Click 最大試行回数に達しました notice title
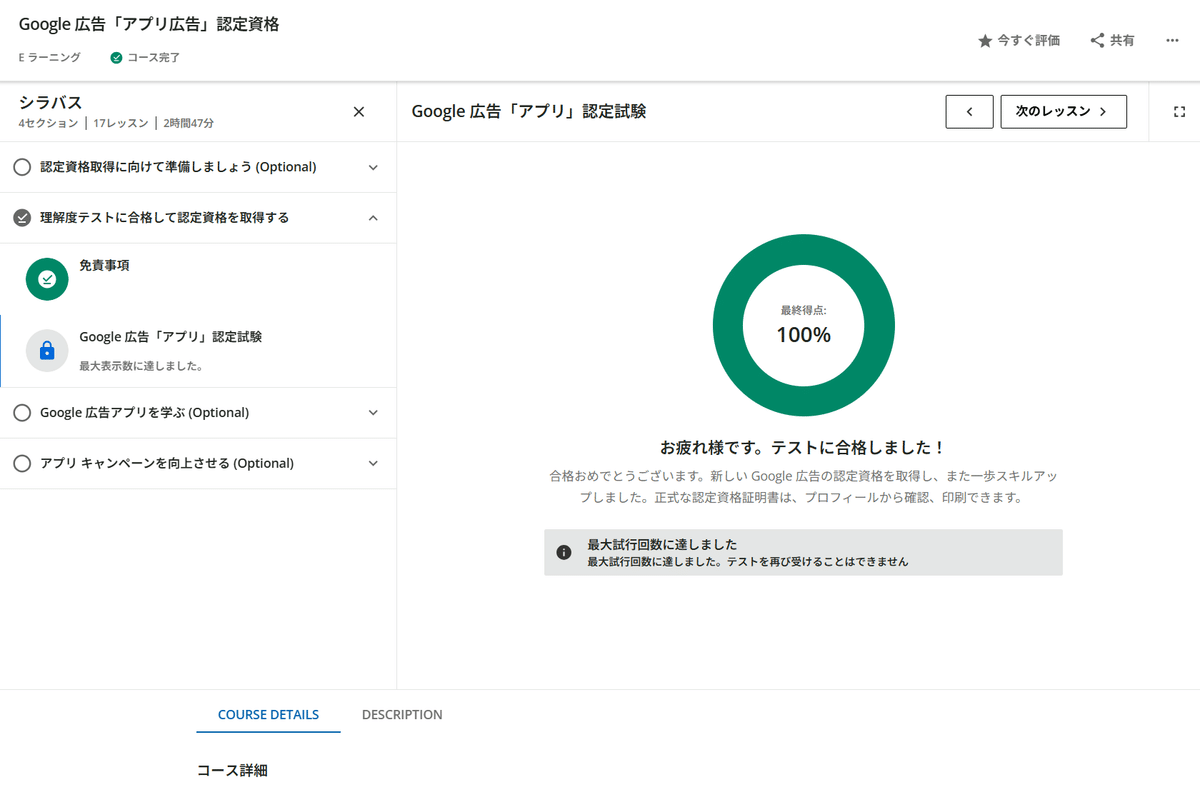 tap(662, 545)
